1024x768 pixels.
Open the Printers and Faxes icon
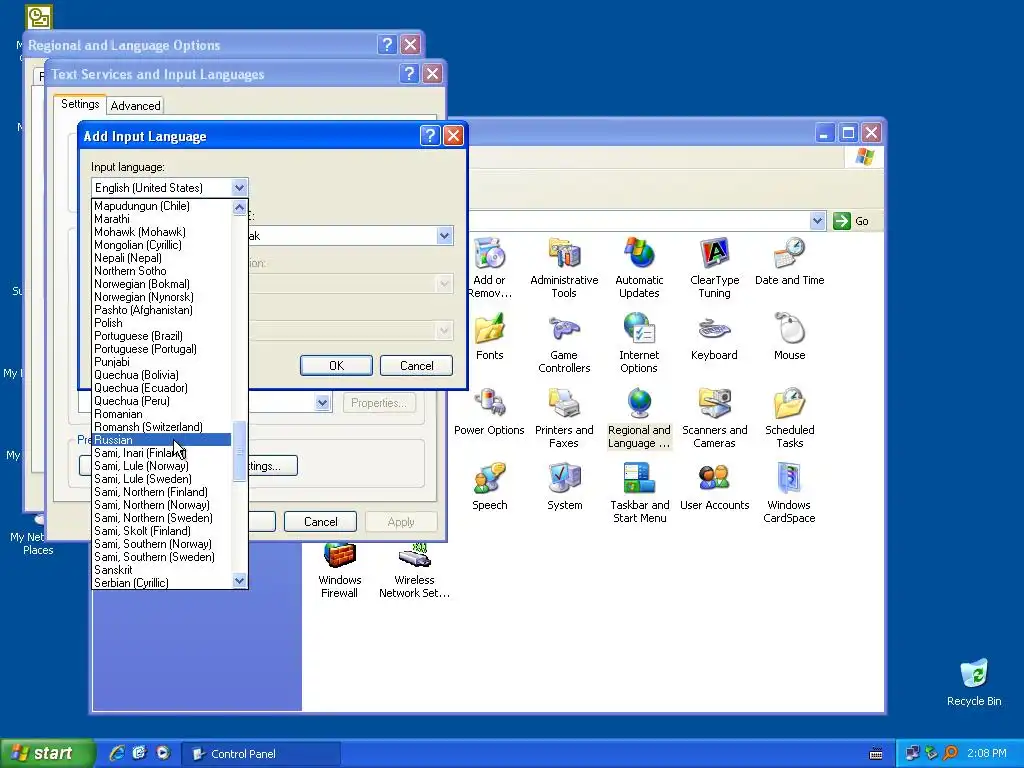(x=564, y=404)
